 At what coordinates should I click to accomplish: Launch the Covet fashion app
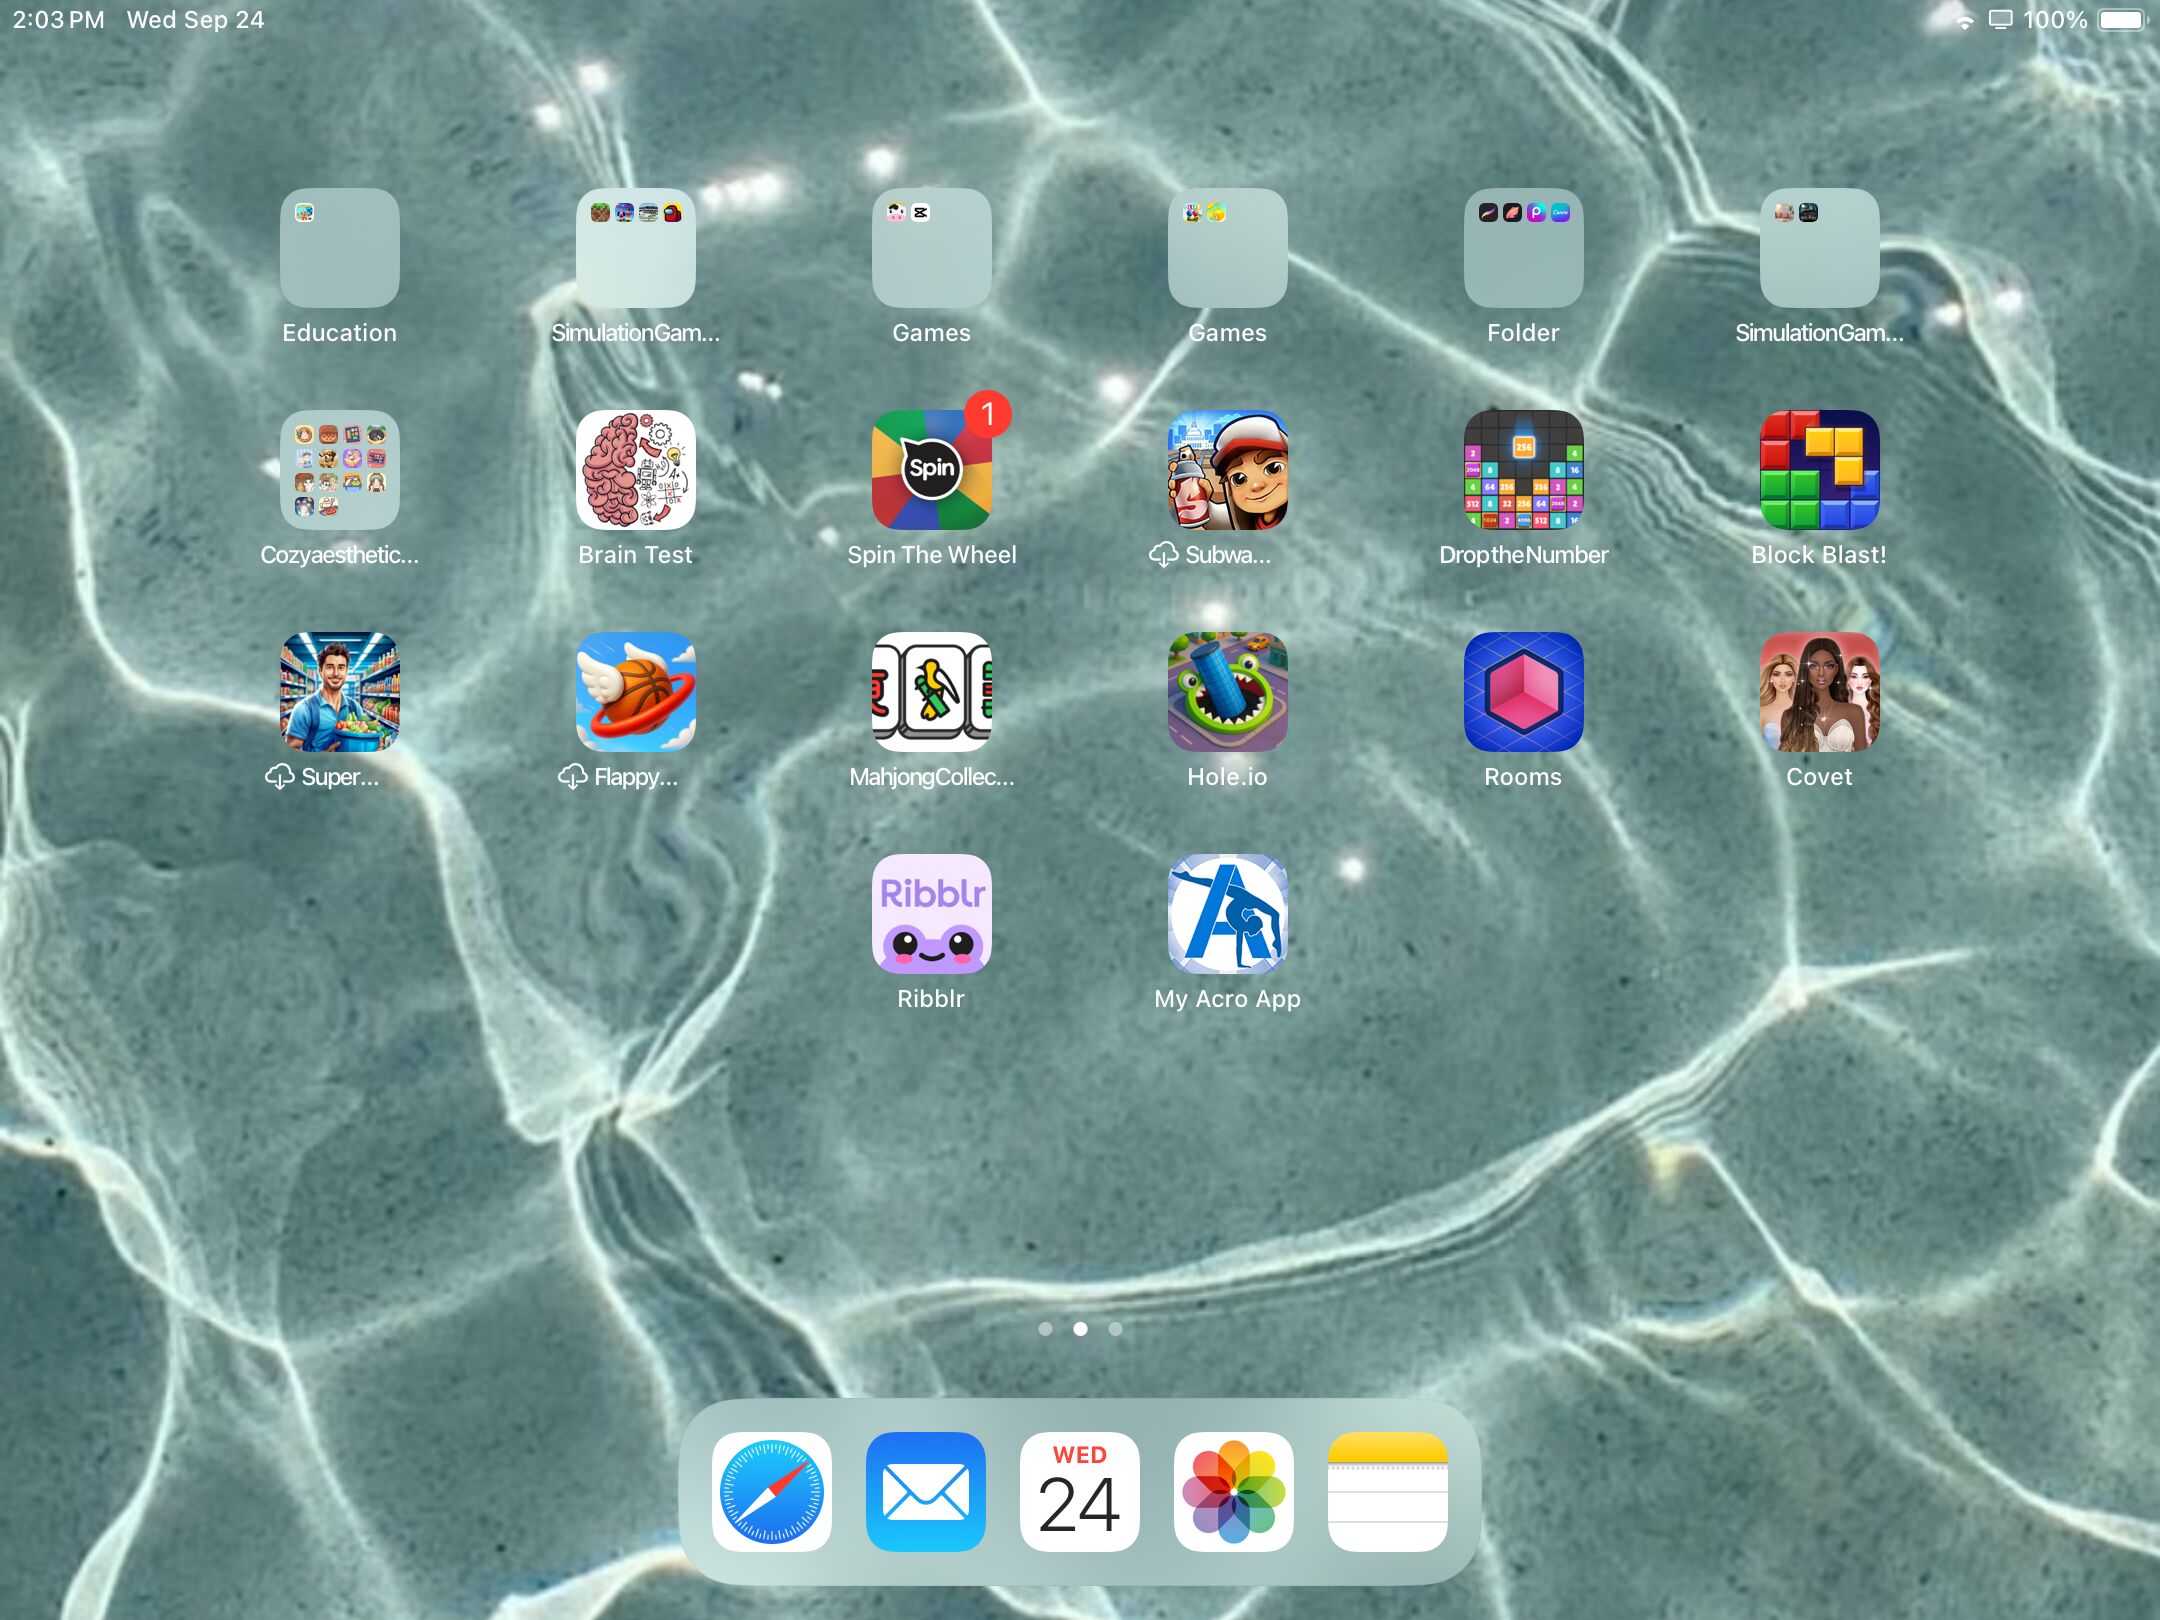pyautogui.click(x=1819, y=692)
